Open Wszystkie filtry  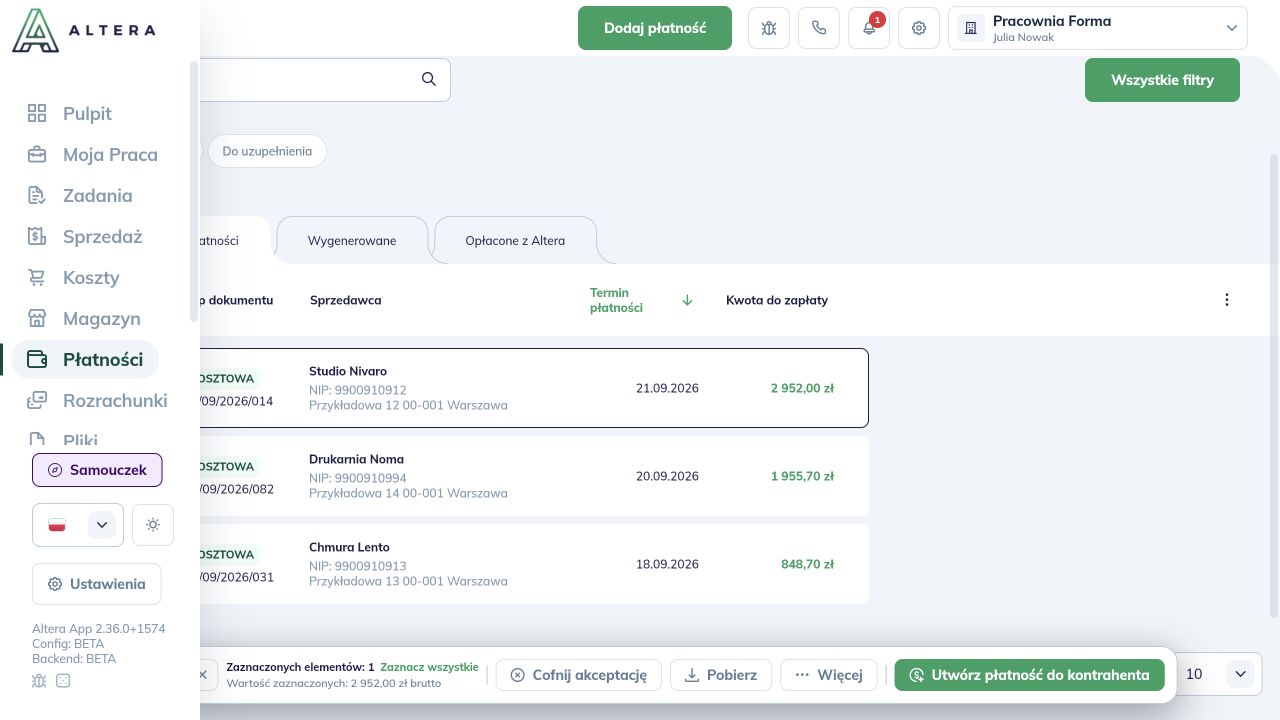1162,80
